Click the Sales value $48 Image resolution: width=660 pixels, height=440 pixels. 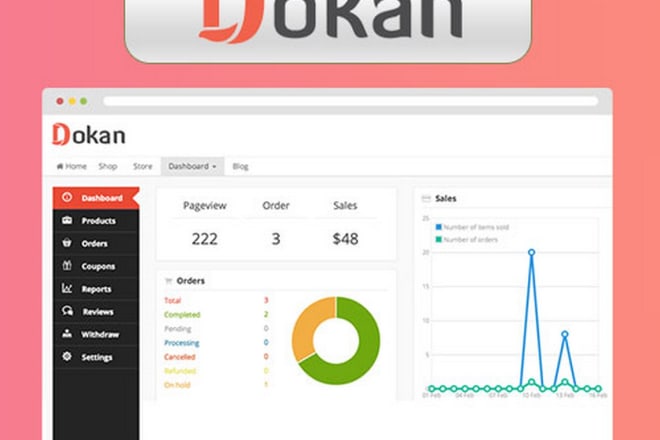point(345,239)
